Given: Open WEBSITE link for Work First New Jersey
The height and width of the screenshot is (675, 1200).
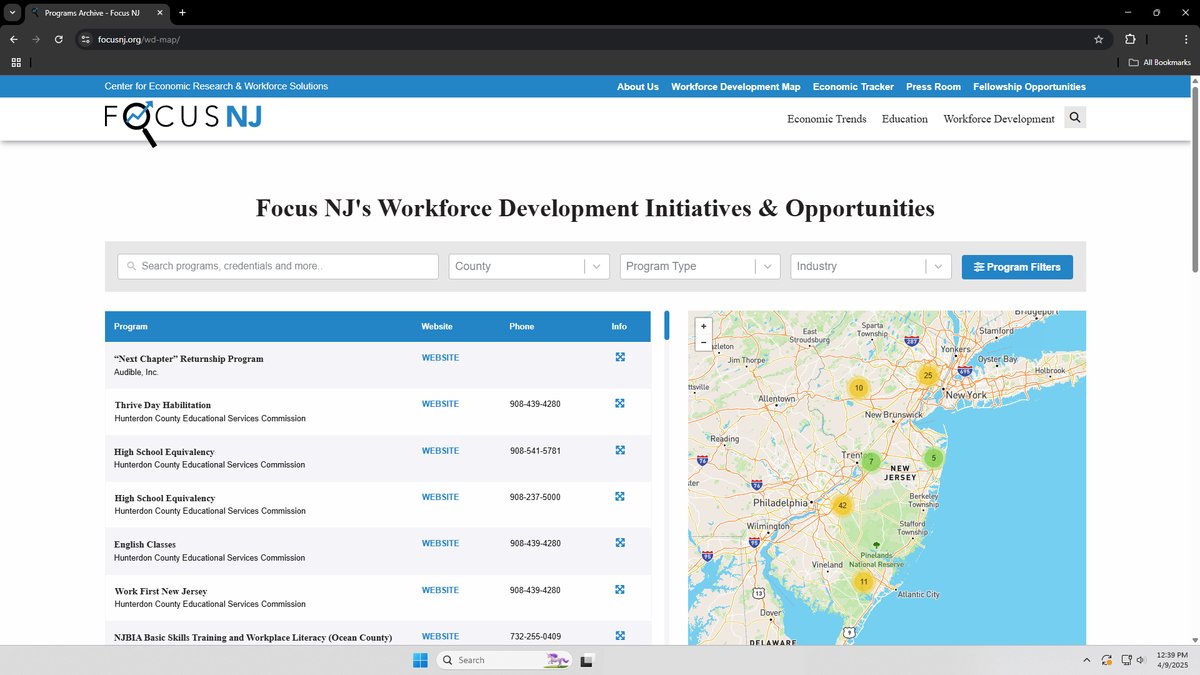Looking at the screenshot, I should coord(440,590).
